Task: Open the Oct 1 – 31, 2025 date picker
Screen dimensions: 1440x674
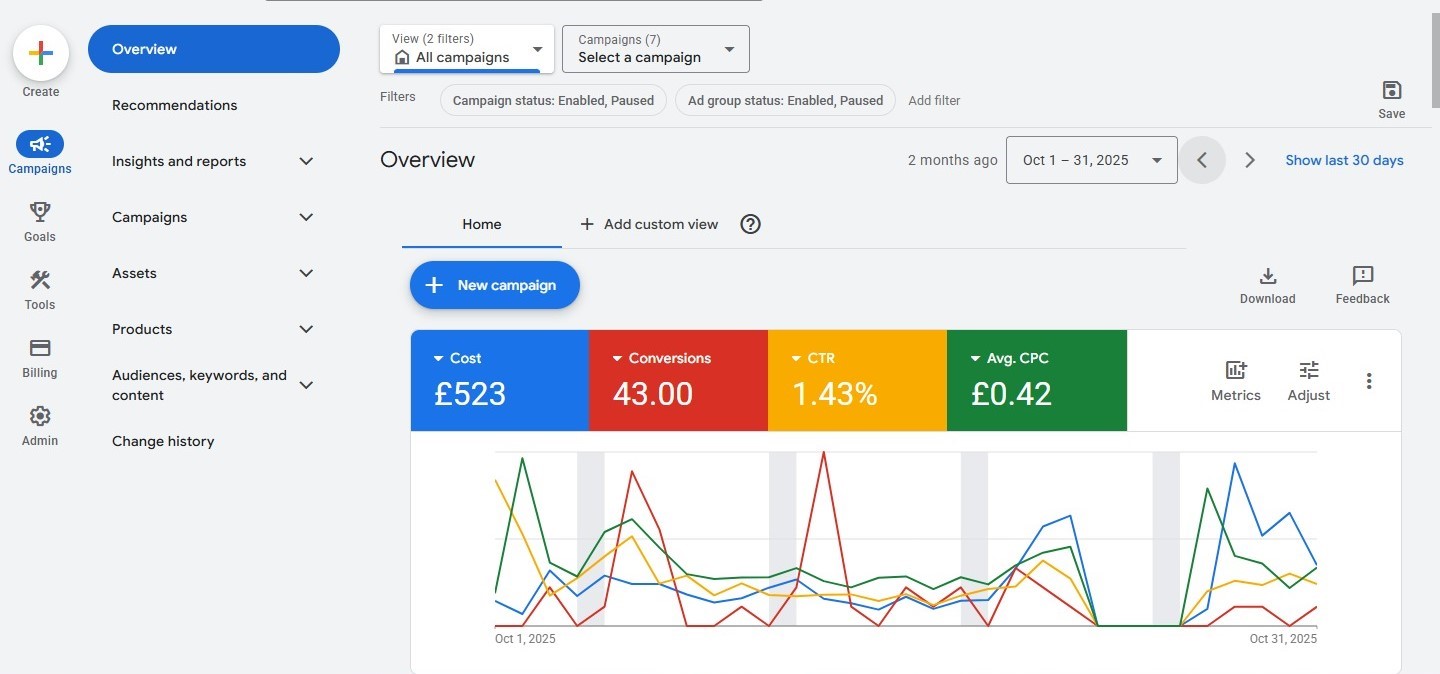Action: [1091, 160]
